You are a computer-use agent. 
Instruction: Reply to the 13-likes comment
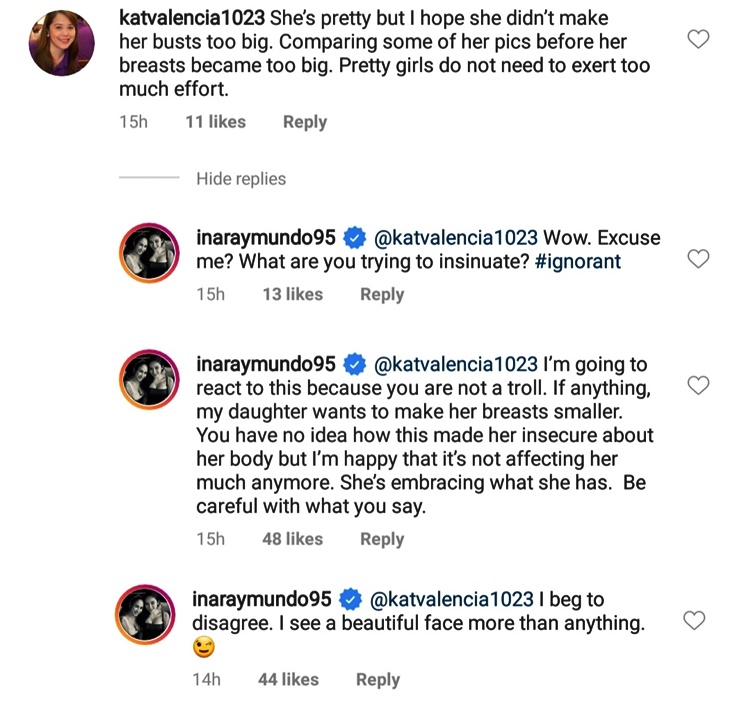coord(382,294)
